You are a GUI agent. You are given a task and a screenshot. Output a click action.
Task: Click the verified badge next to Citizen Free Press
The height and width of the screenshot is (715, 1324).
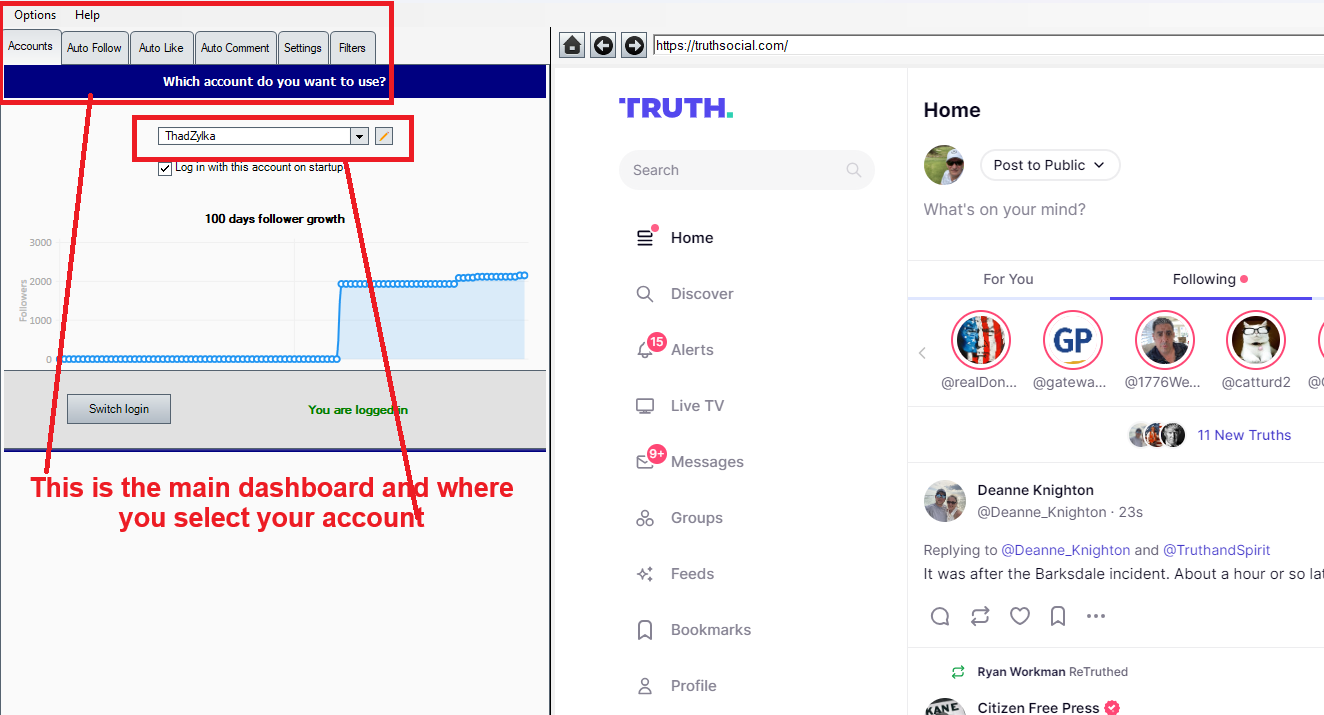[x=1112, y=708]
